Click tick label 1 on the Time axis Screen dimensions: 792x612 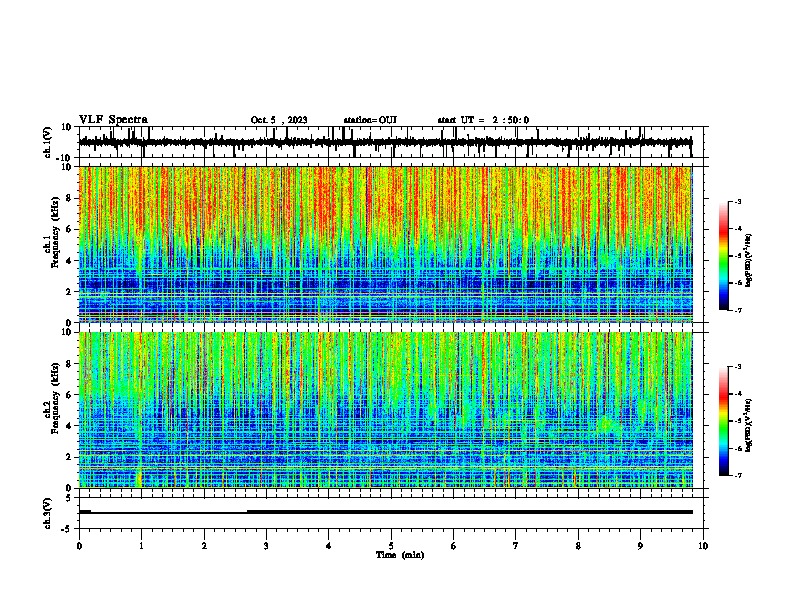[141, 546]
